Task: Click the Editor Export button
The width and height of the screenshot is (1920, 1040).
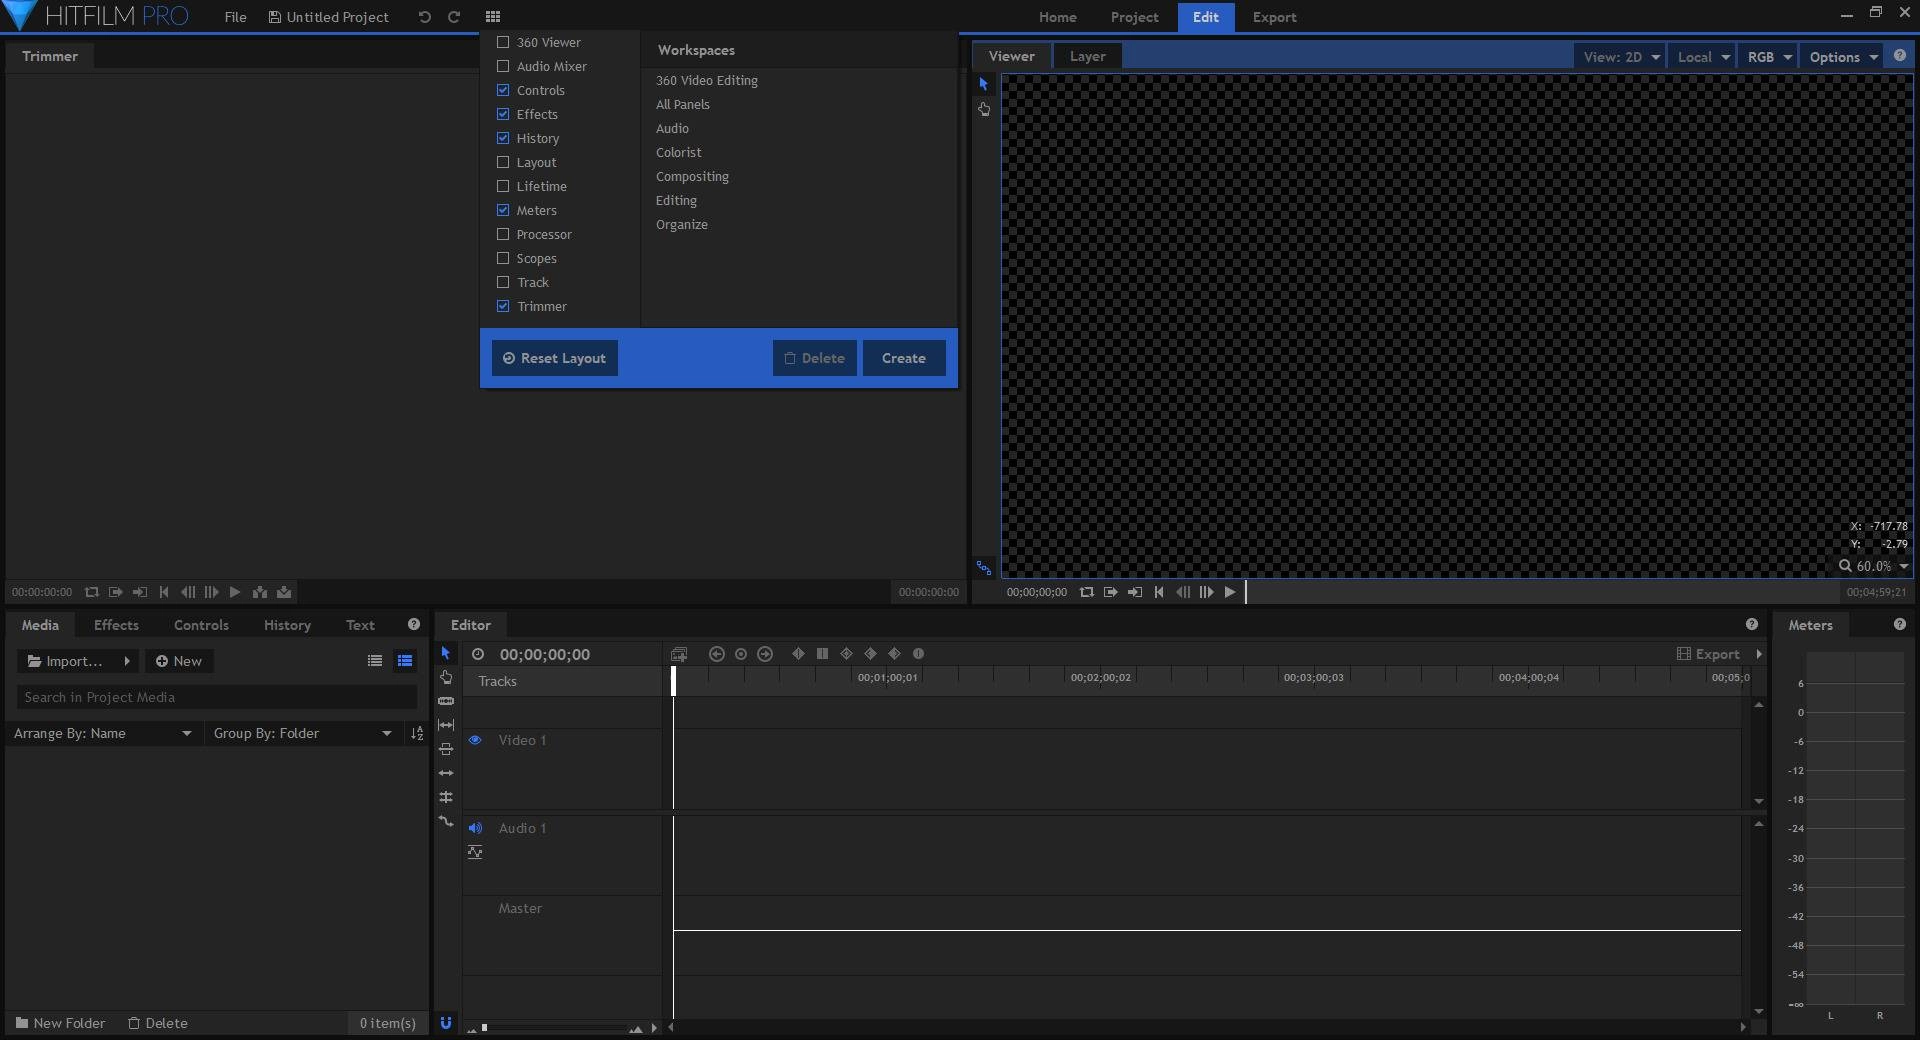Action: coord(1708,654)
